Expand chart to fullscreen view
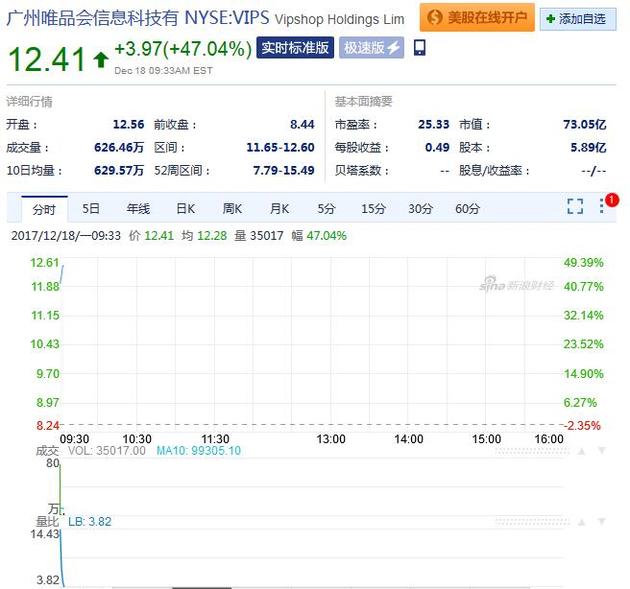Viewport: 630px width, 589px height. 575,206
